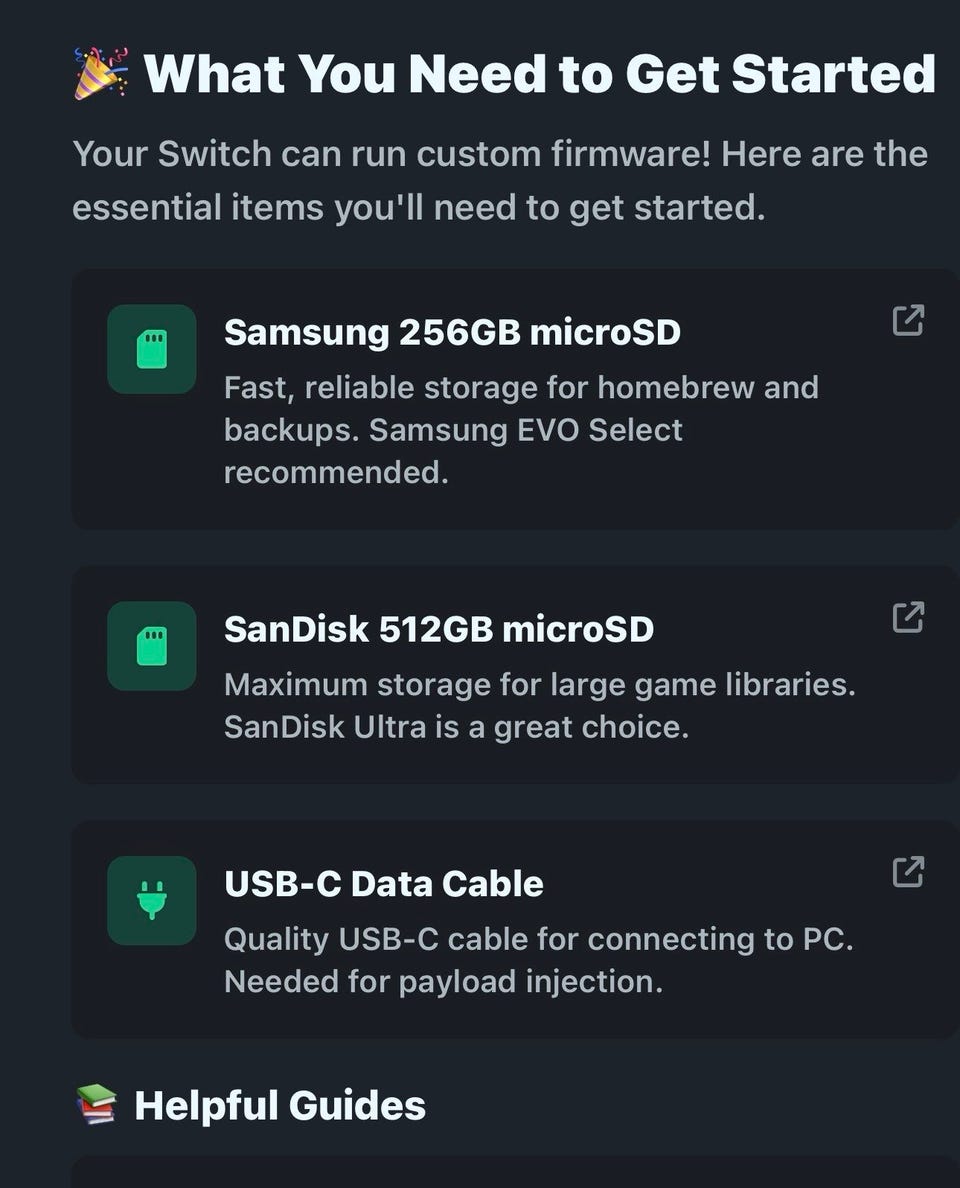Select the SanDisk 512GB microSD title

439,629
